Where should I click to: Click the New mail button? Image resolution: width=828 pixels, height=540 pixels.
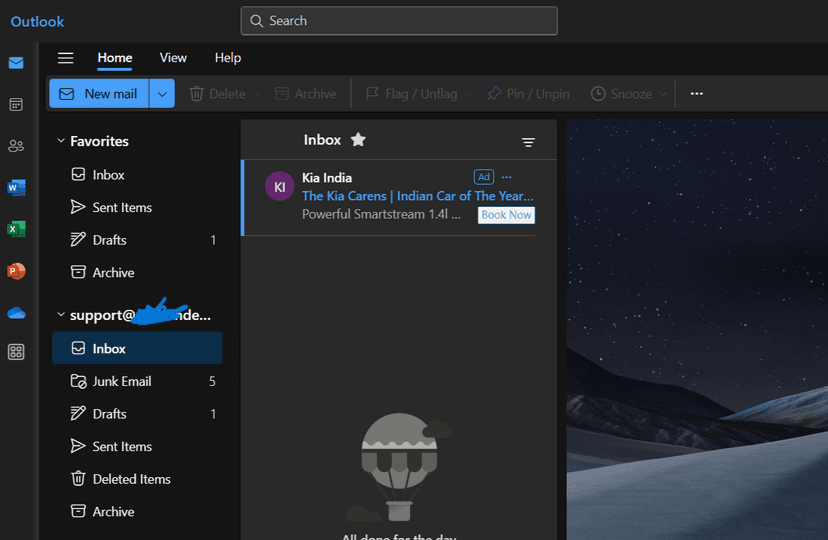coord(99,94)
